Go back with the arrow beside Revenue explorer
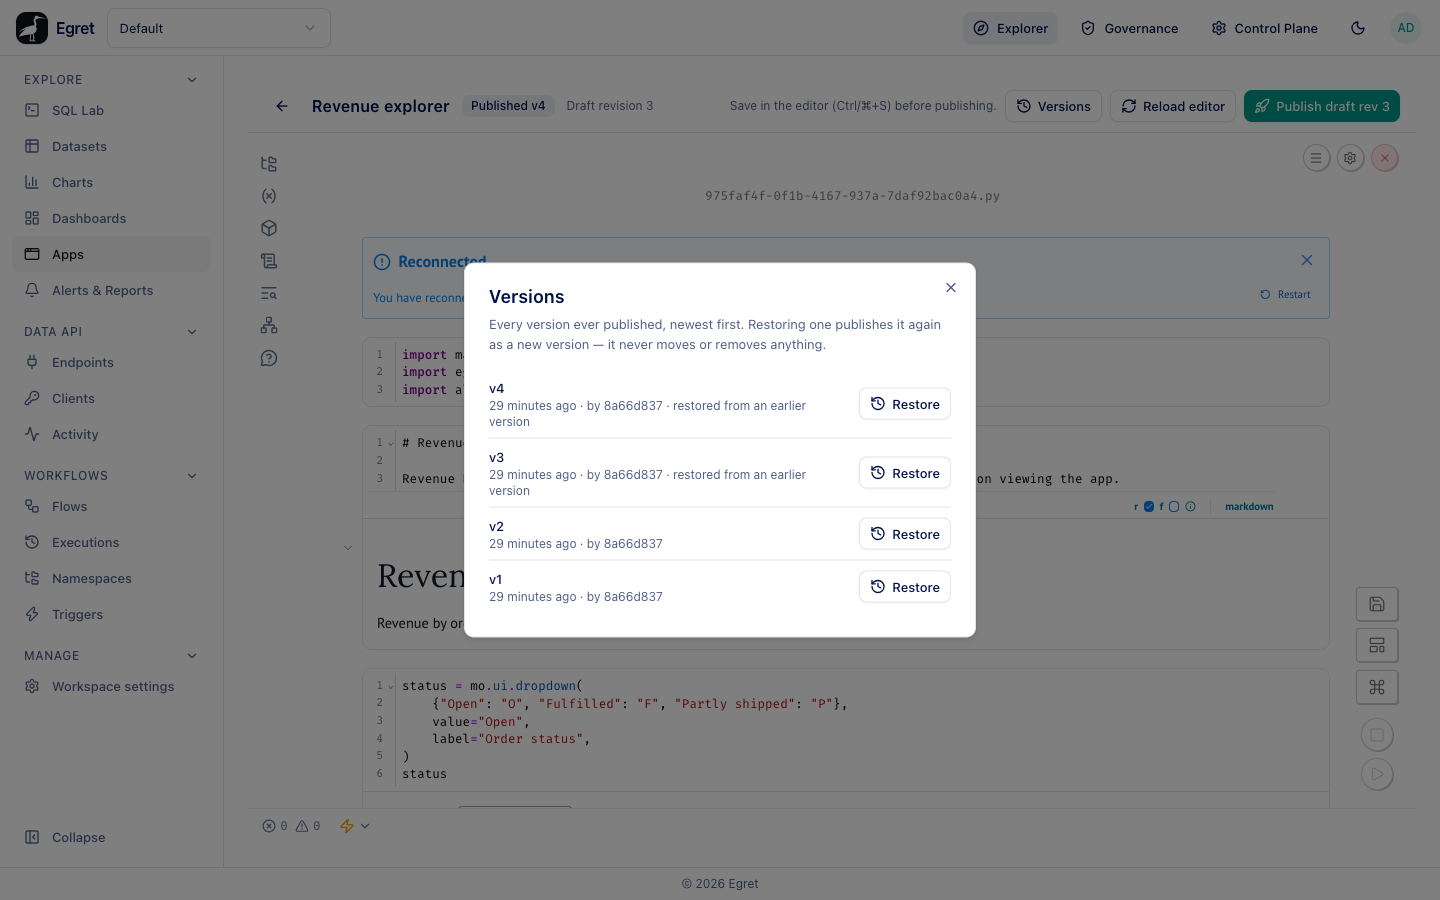Viewport: 1440px width, 900px height. 282,106
